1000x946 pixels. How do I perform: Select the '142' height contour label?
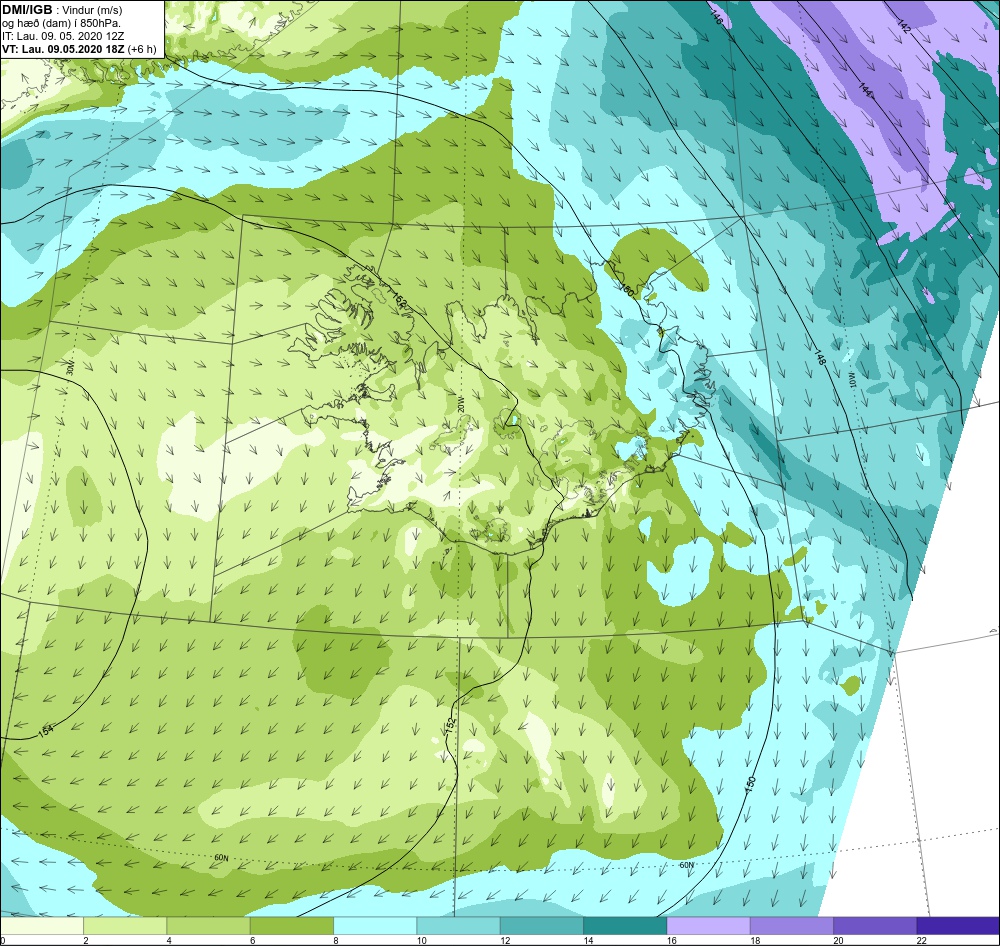click(x=904, y=26)
